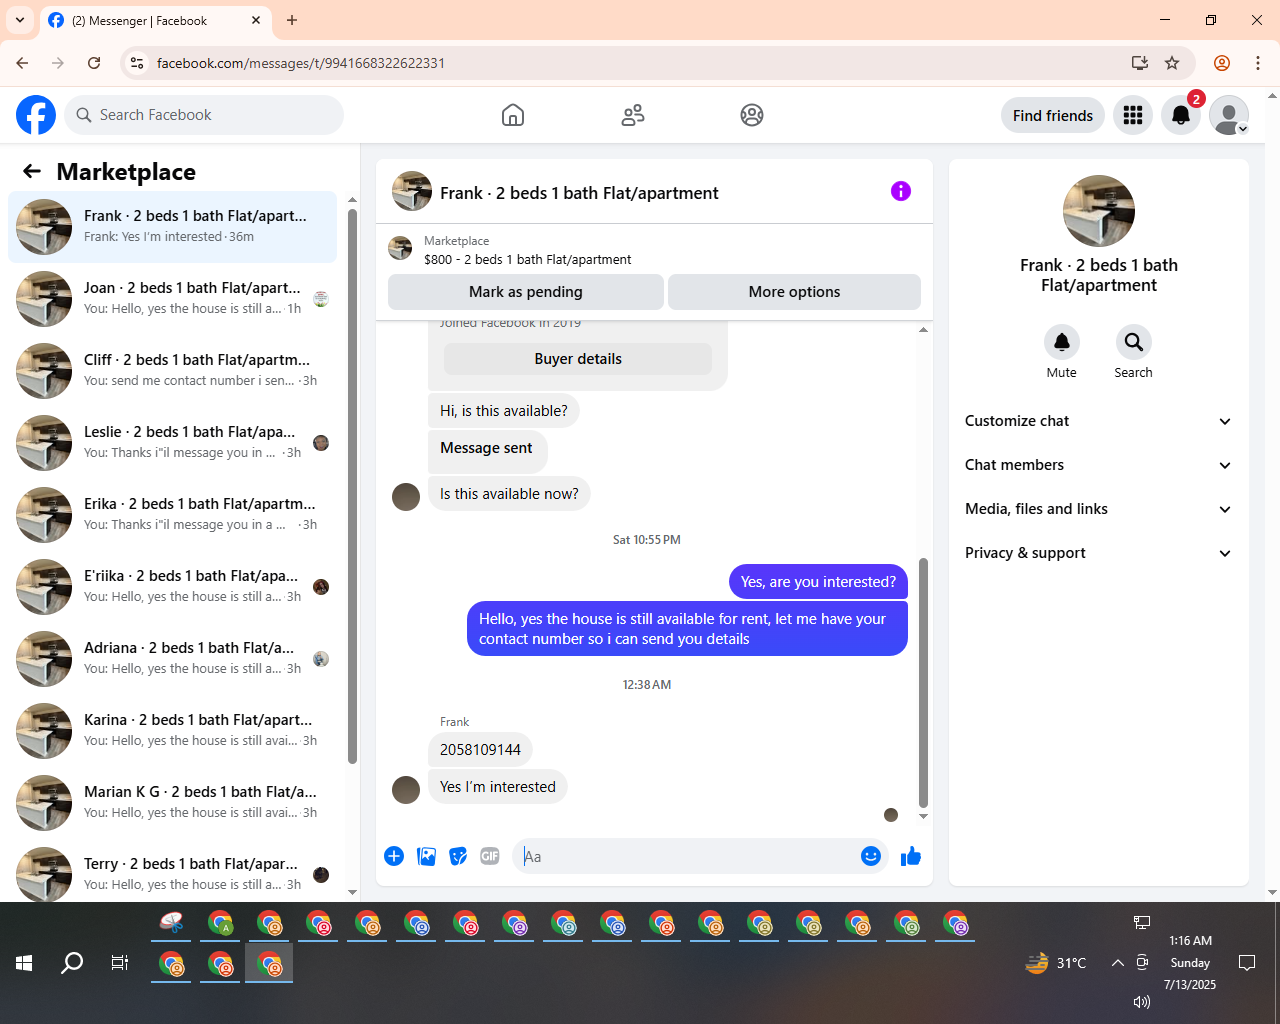Image resolution: width=1280 pixels, height=1024 pixels.
Task: Open the emoji picker
Action: 871,856
